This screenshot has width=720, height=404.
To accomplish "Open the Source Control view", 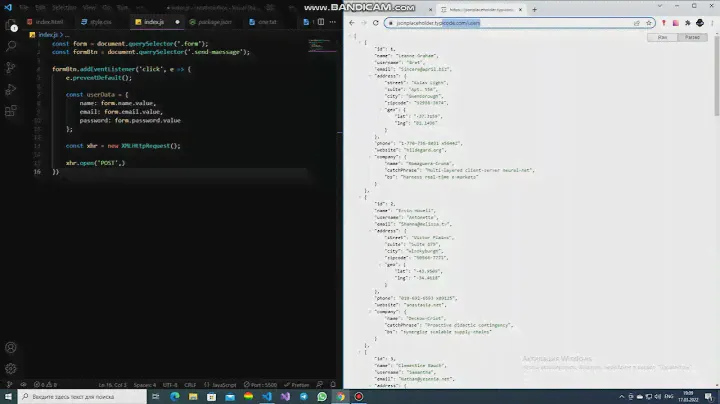I will [11, 67].
